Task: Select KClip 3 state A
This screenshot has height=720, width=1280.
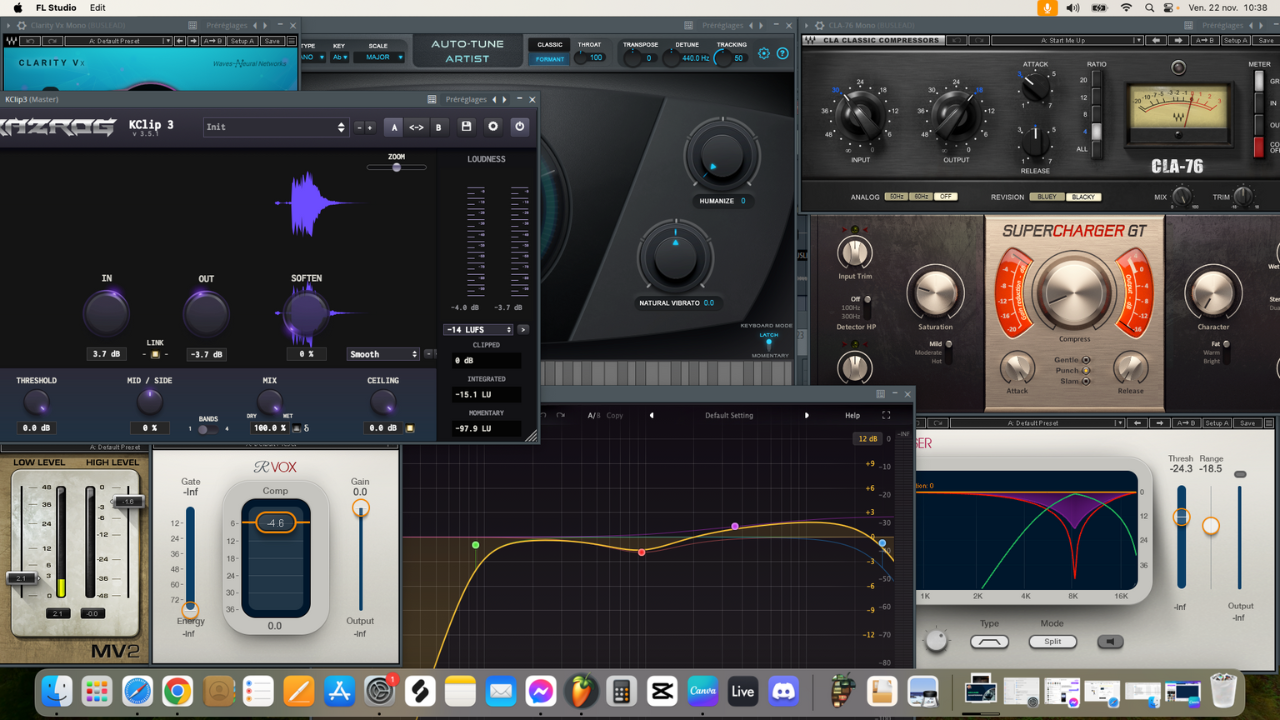Action: (394, 127)
